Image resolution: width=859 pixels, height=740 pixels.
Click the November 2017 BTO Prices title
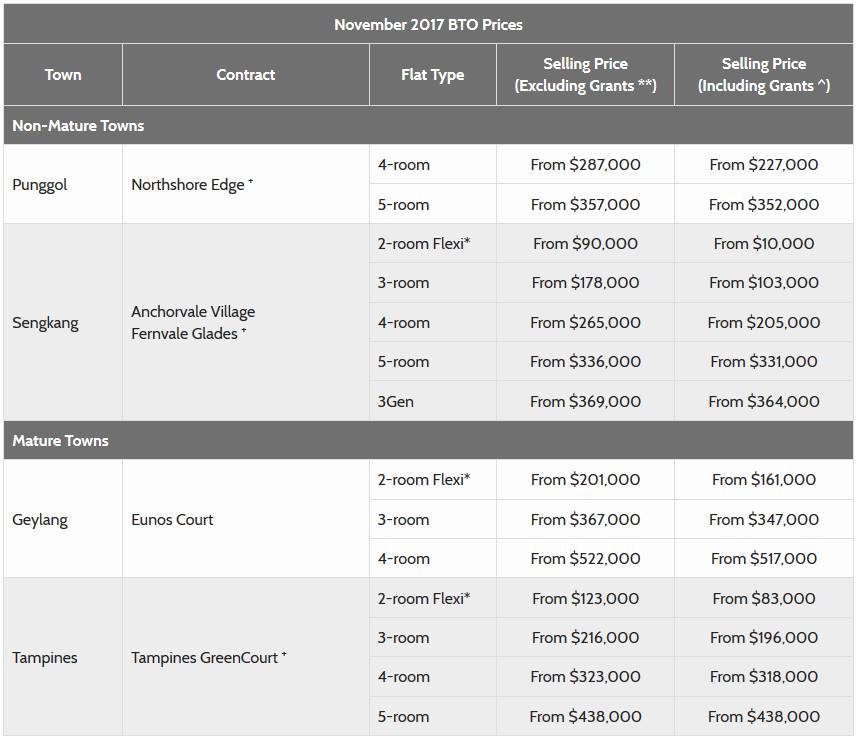click(x=428, y=24)
